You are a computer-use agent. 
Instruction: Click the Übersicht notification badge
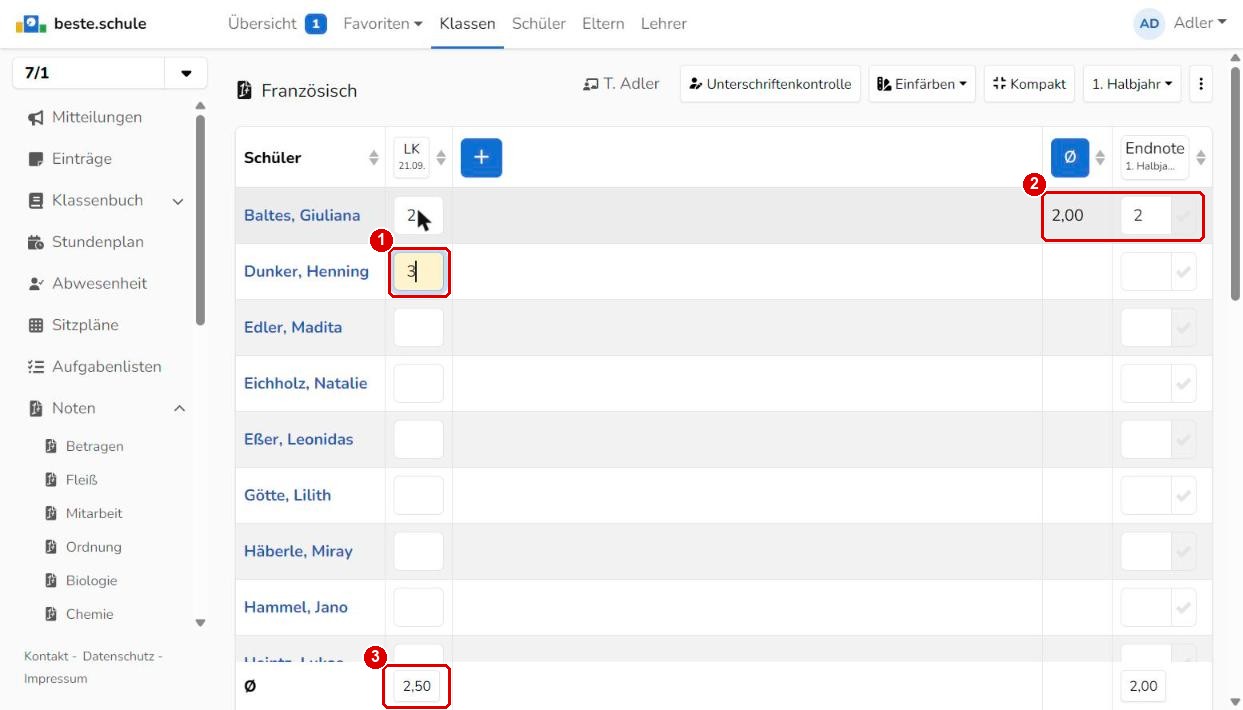click(316, 24)
